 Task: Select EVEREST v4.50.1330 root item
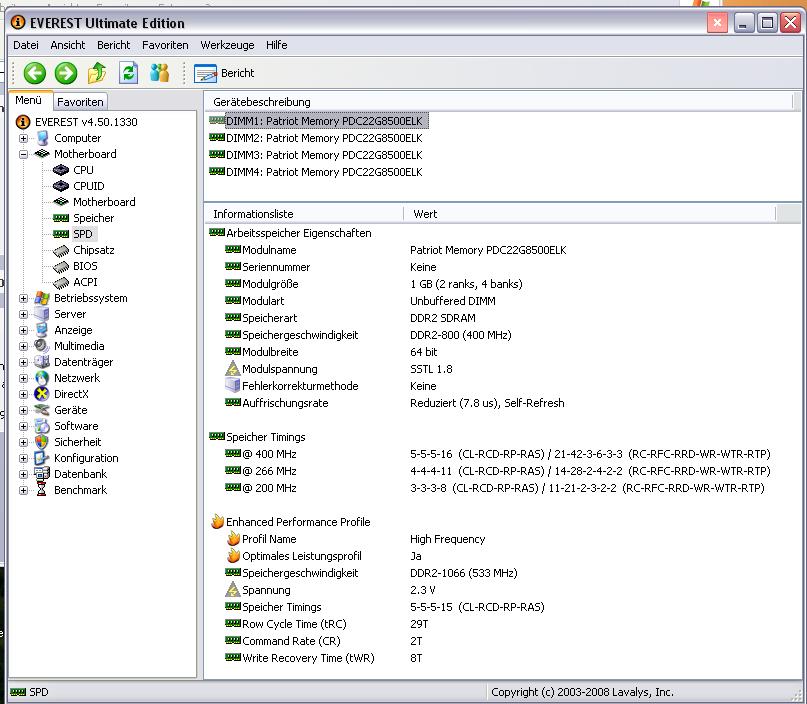(86, 122)
